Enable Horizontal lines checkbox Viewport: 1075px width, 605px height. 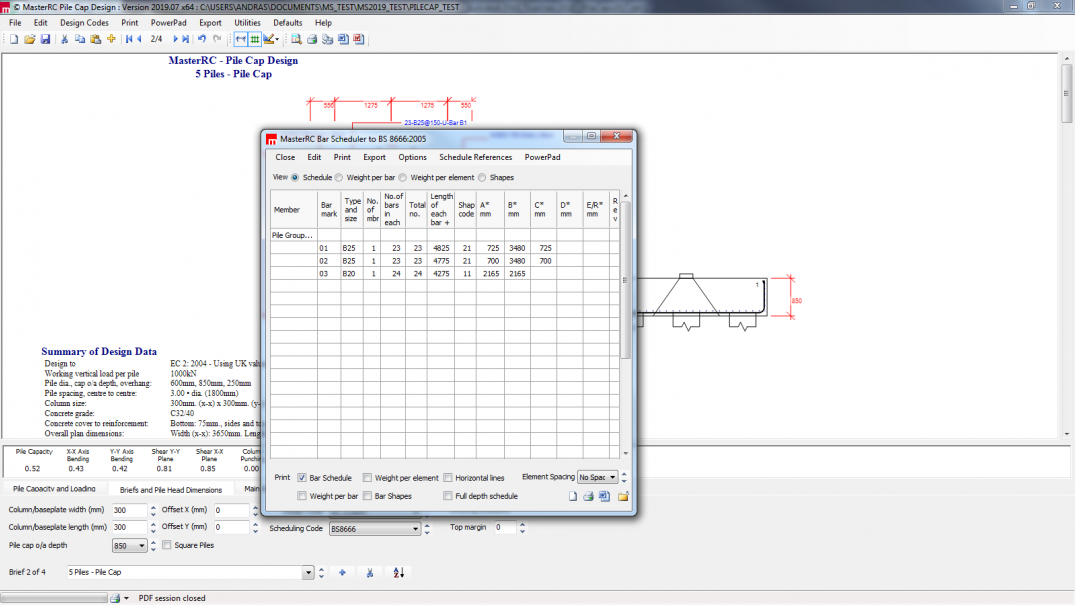pos(448,477)
